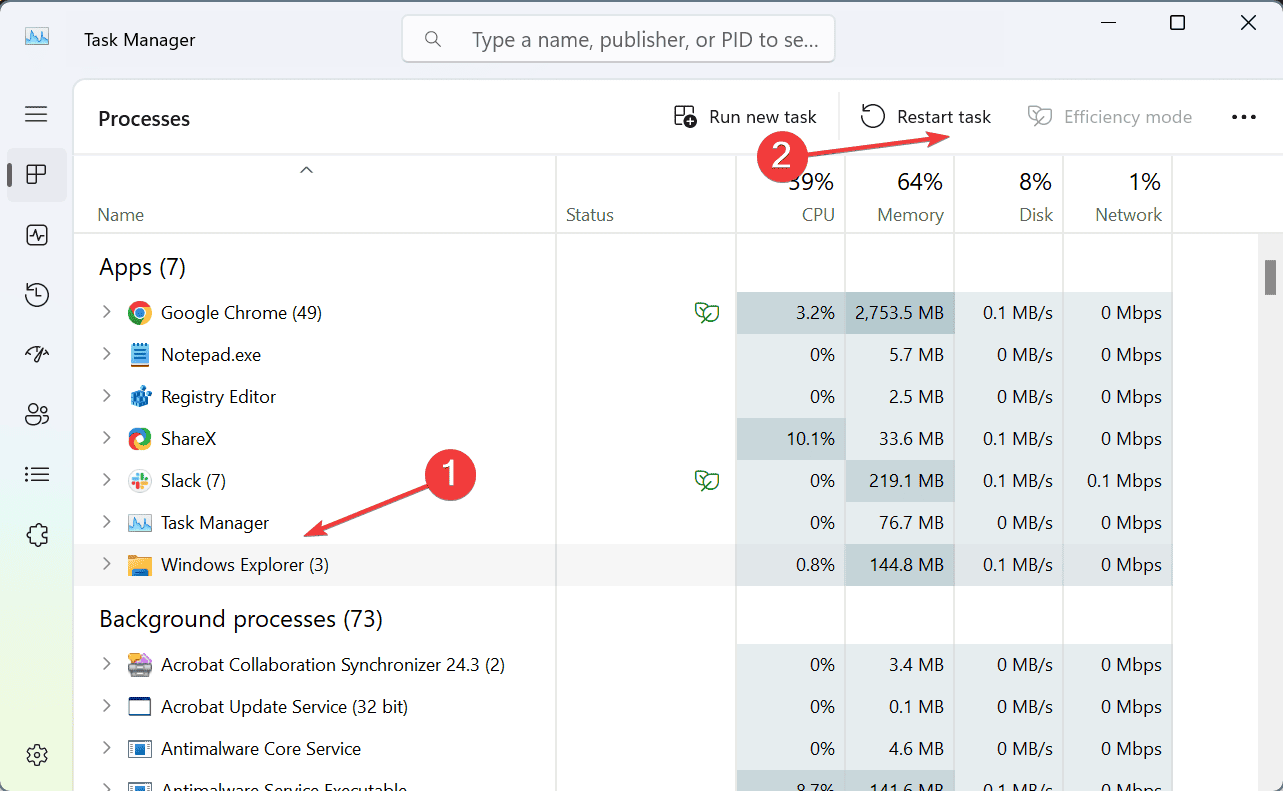The width and height of the screenshot is (1283, 791).
Task: Expand the Registry Editor process group
Action: click(106, 397)
